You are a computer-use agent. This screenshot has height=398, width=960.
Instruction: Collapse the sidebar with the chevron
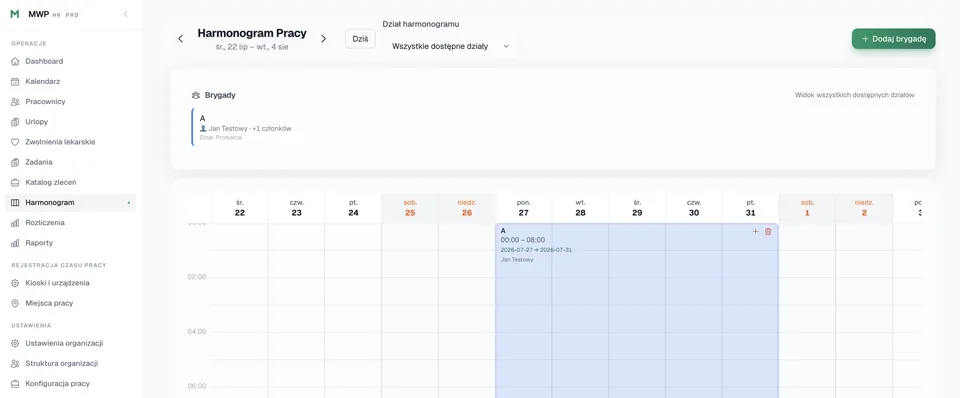[126, 13]
